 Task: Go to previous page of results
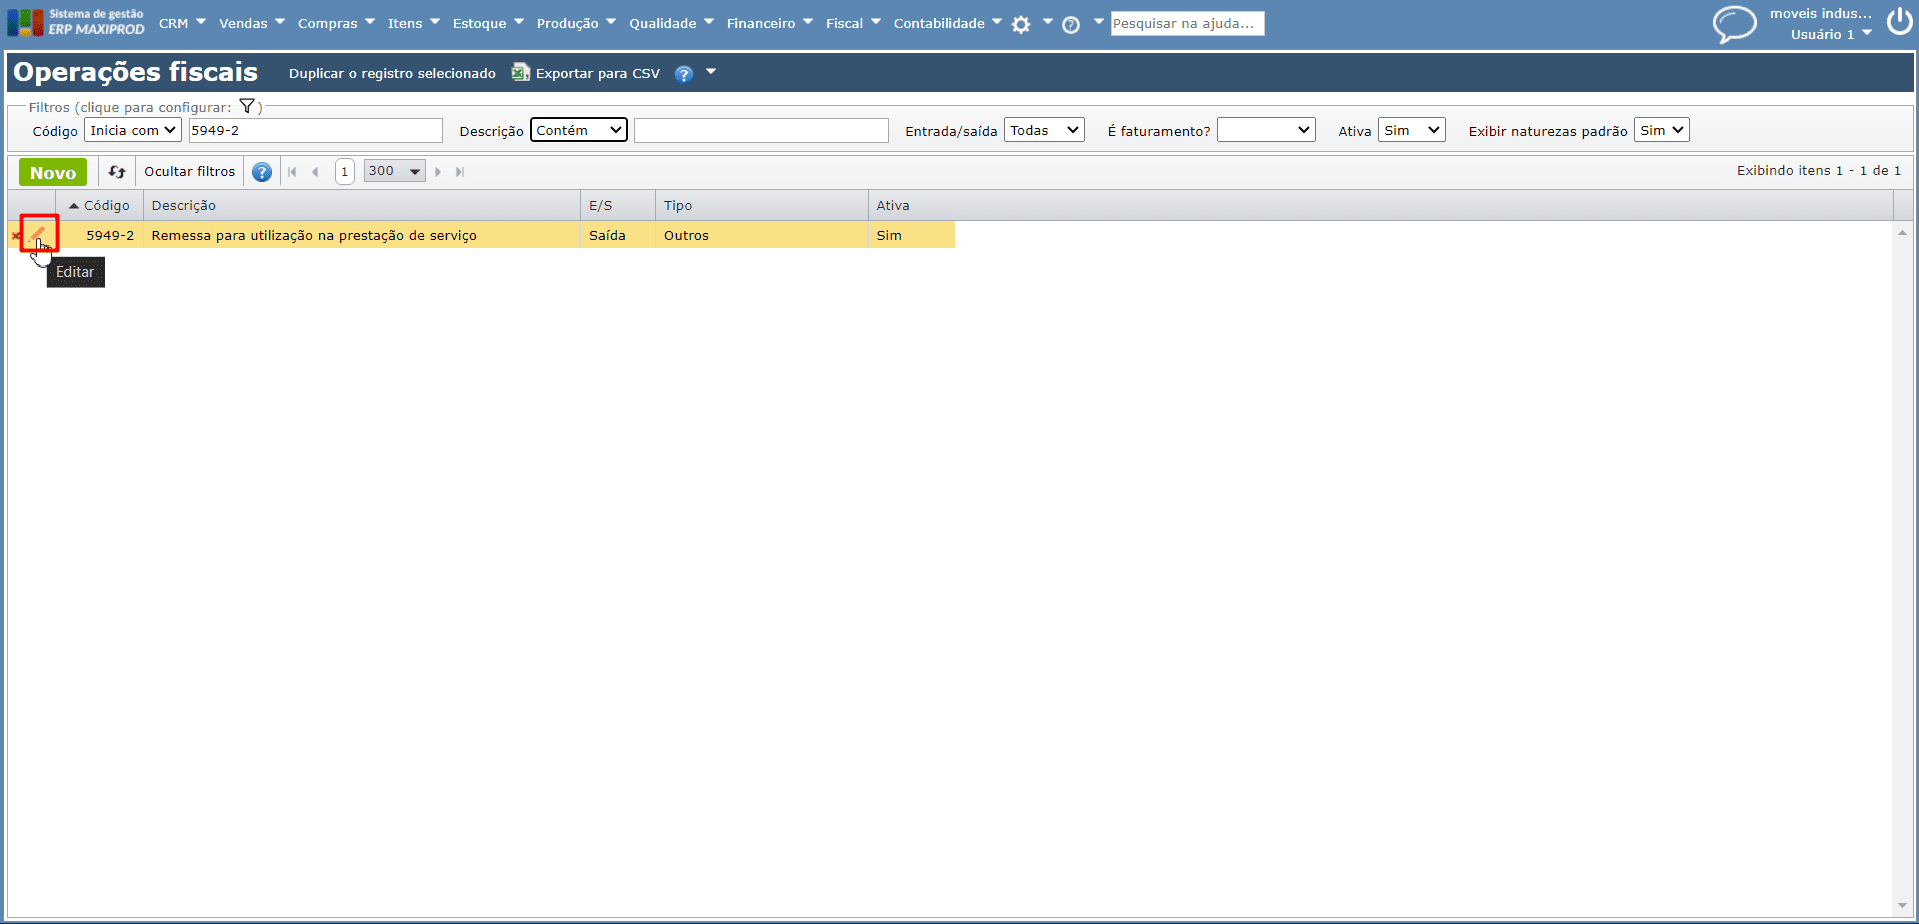tap(315, 172)
